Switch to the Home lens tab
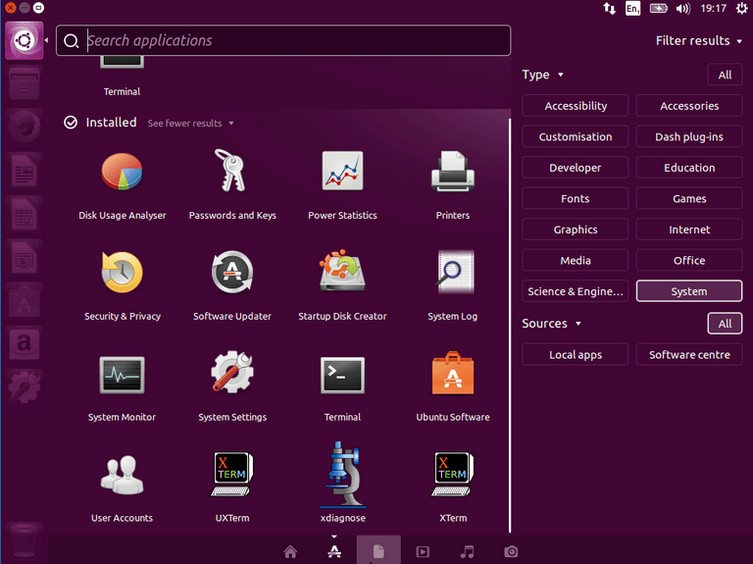753x564 pixels. click(290, 552)
